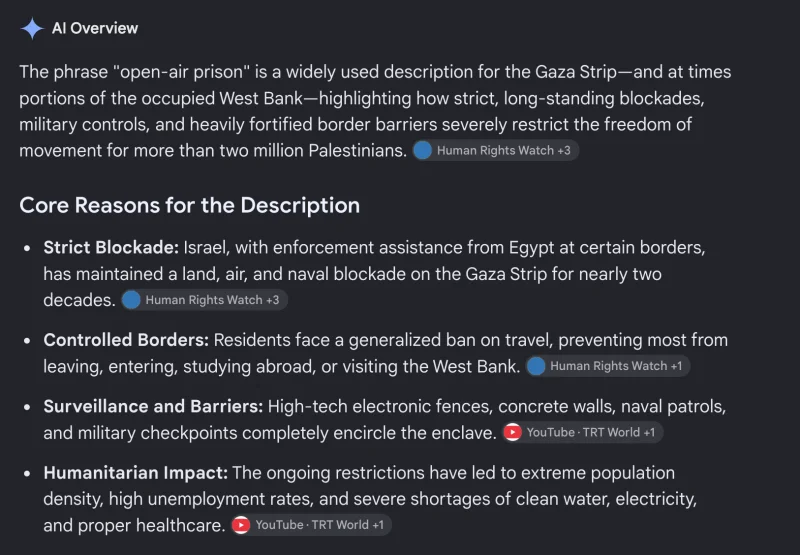This screenshot has height=555, width=800.
Task: Open the Human Rights Watch +1 source chip
Action: click(608, 366)
